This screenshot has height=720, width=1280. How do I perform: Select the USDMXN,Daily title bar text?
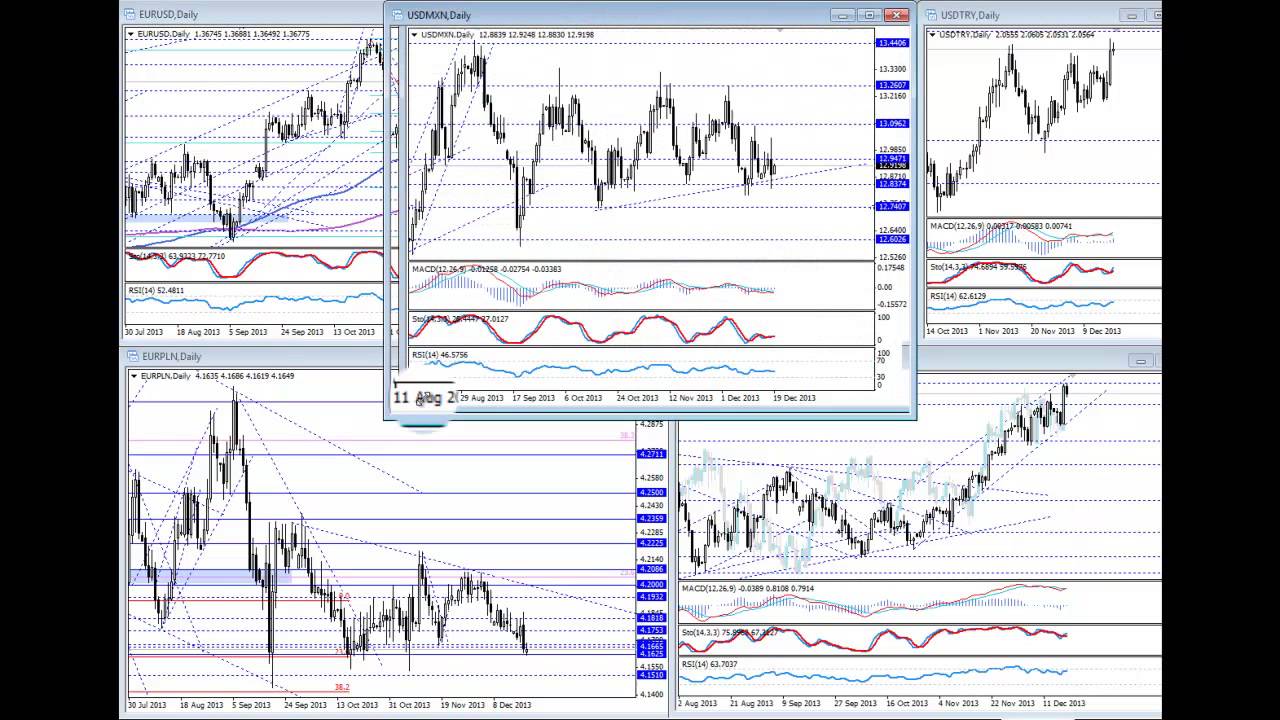439,15
